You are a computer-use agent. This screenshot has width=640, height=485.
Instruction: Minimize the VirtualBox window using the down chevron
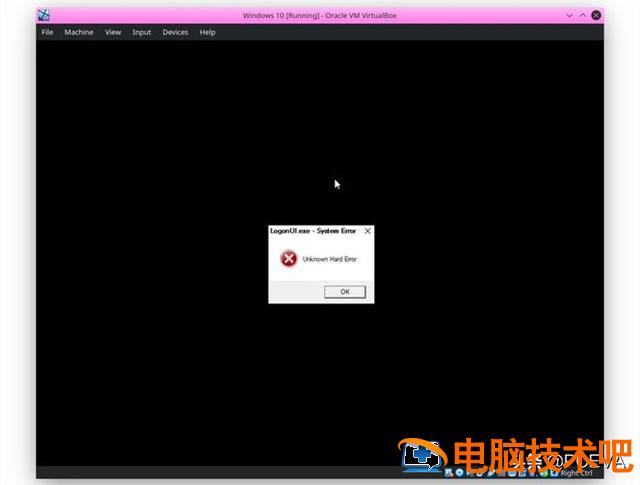(569, 16)
